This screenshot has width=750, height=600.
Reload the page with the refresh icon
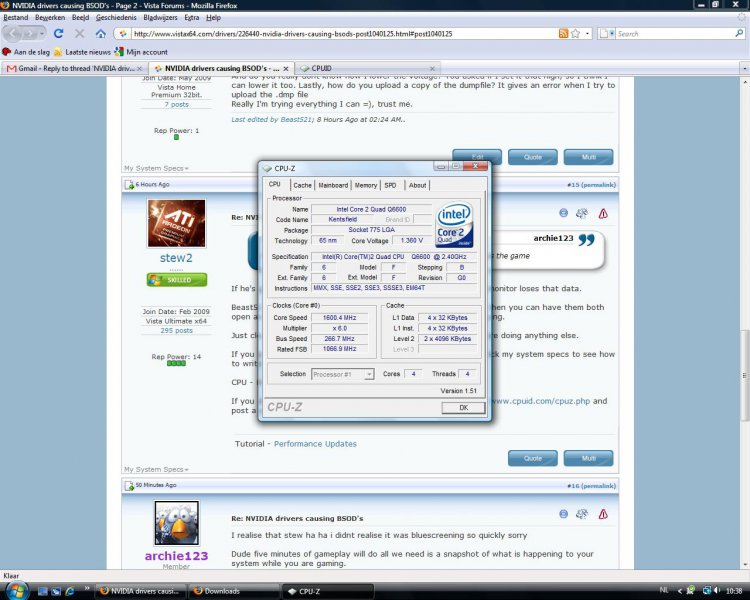click(x=58, y=33)
